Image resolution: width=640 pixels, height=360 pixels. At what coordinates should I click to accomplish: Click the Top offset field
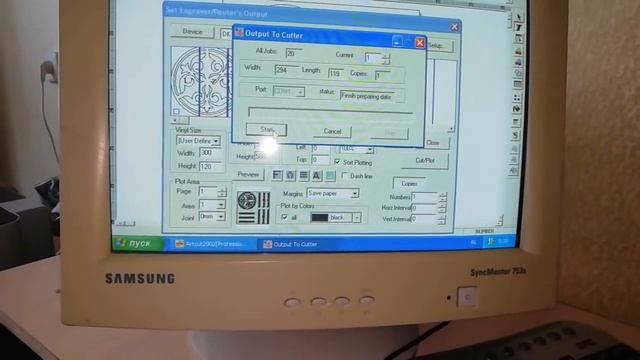(x=320, y=160)
